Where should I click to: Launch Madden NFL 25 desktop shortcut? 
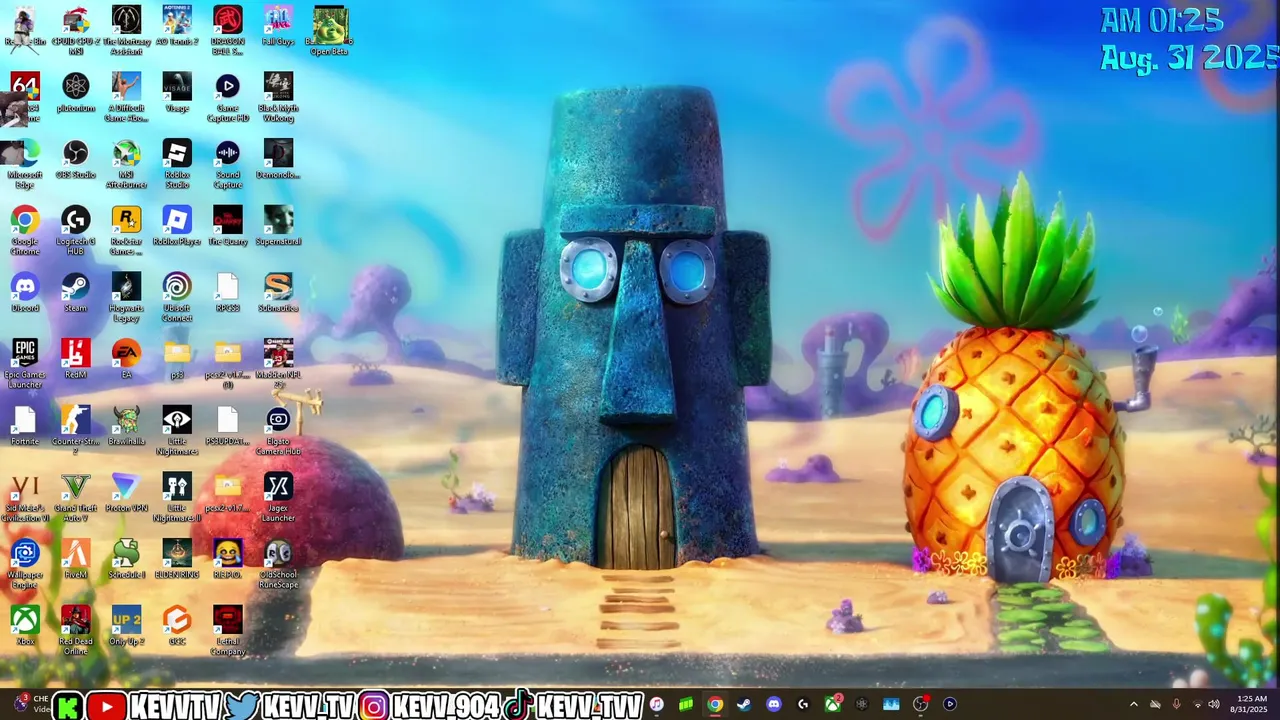coord(278,363)
